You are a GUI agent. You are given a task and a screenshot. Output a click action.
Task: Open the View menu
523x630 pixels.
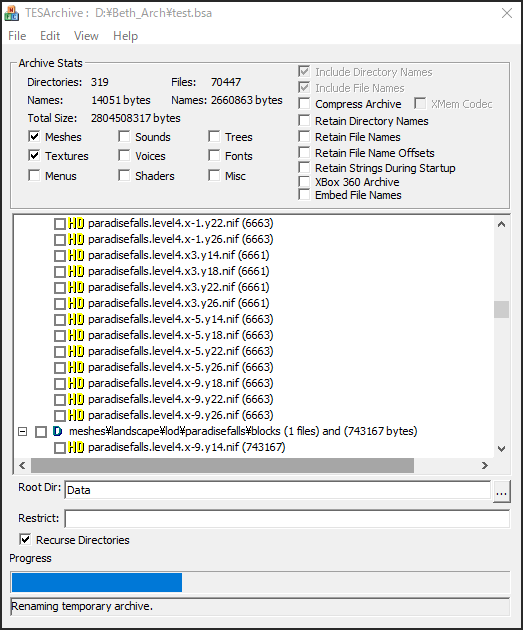pyautogui.click(x=86, y=36)
